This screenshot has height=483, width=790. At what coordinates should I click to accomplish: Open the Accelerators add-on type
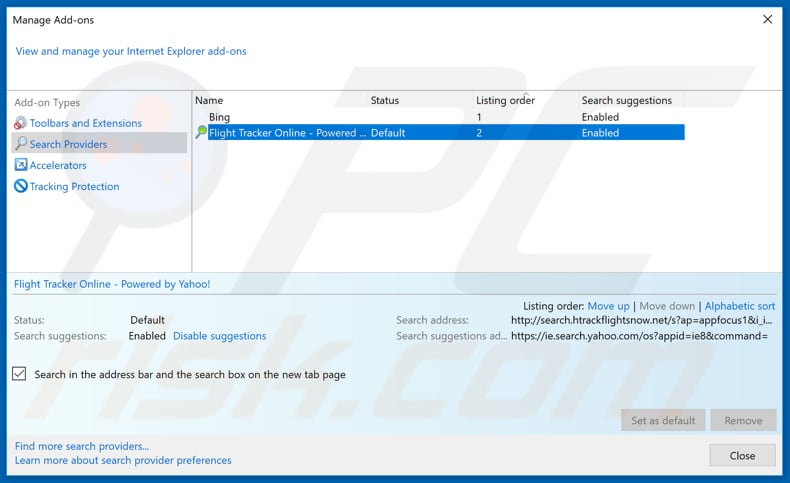coord(58,165)
